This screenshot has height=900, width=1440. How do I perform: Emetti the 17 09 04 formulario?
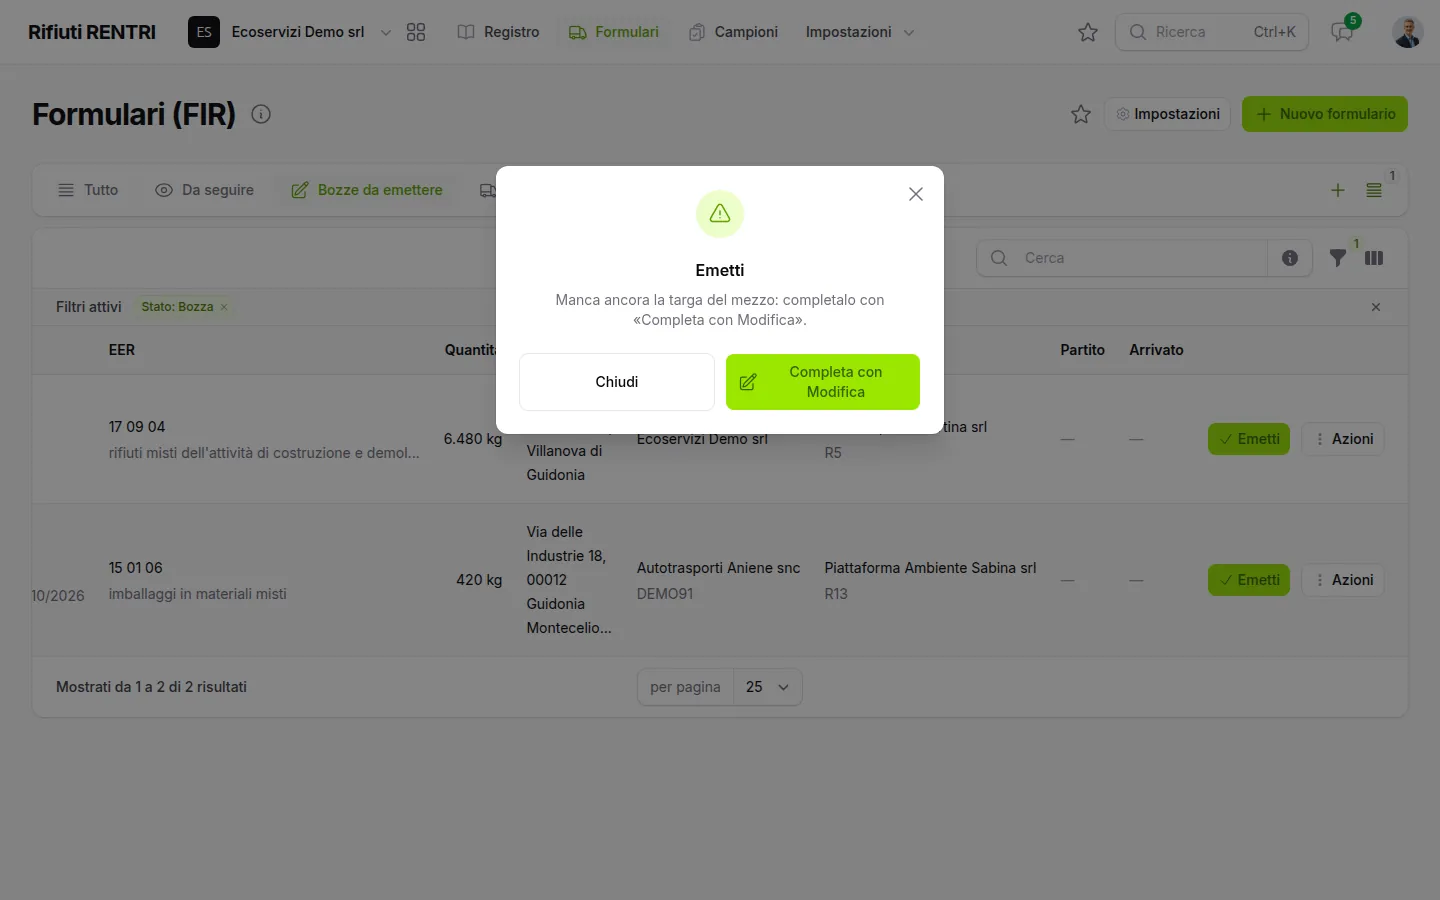pos(1249,439)
